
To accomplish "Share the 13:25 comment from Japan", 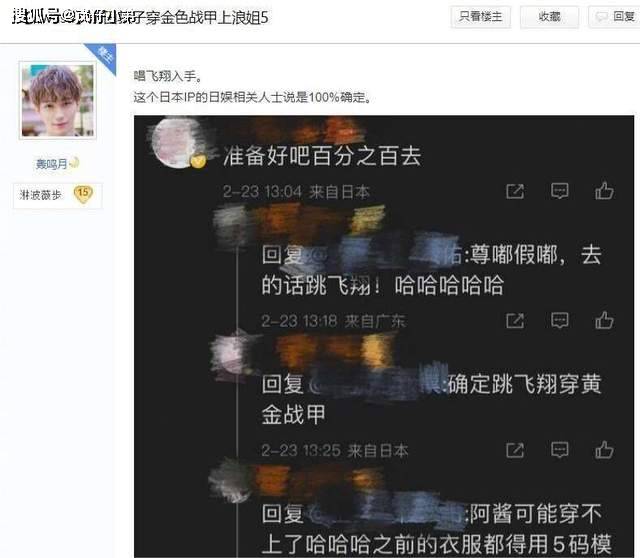I will tap(515, 451).
